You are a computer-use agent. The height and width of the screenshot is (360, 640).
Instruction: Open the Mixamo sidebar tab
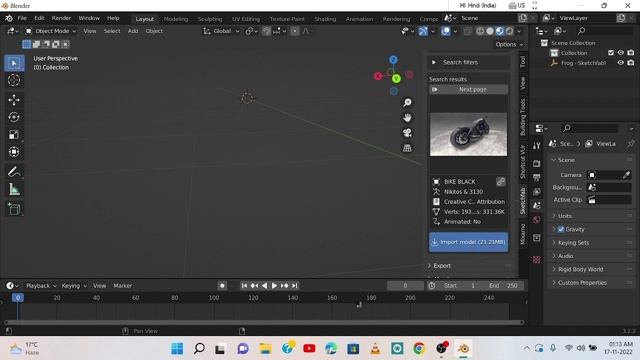[x=522, y=234]
